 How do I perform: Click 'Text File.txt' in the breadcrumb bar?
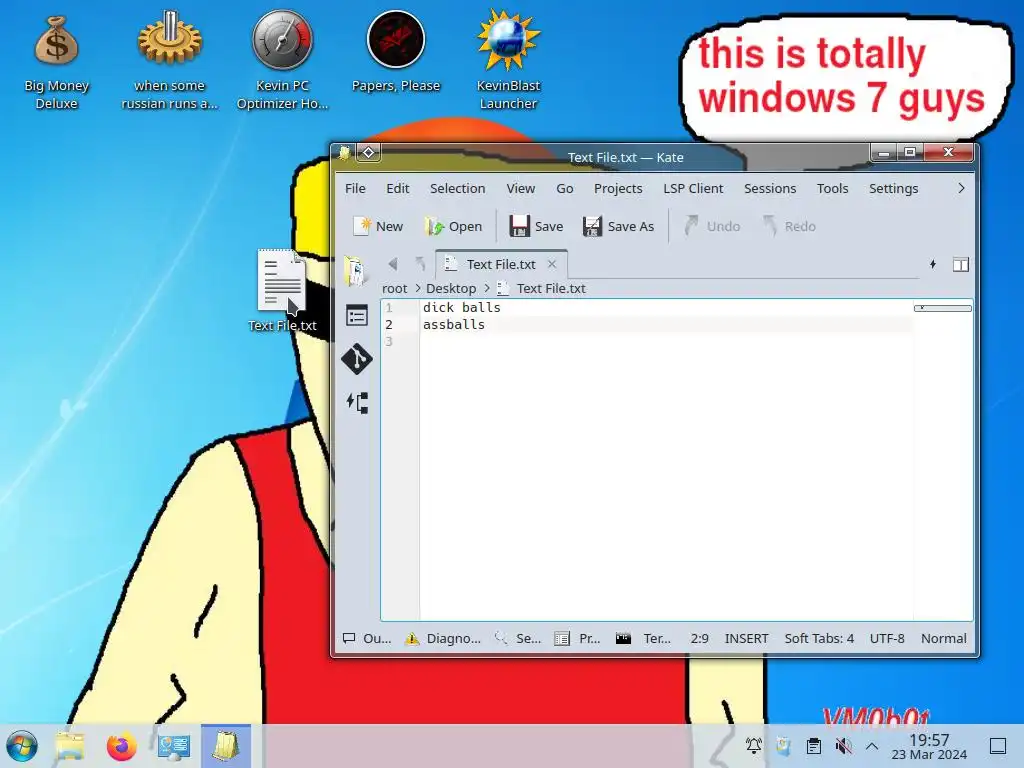[551, 289]
